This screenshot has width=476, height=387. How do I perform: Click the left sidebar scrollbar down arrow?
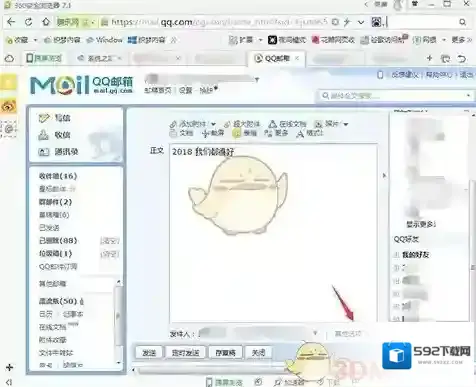pyautogui.click(x=118, y=362)
